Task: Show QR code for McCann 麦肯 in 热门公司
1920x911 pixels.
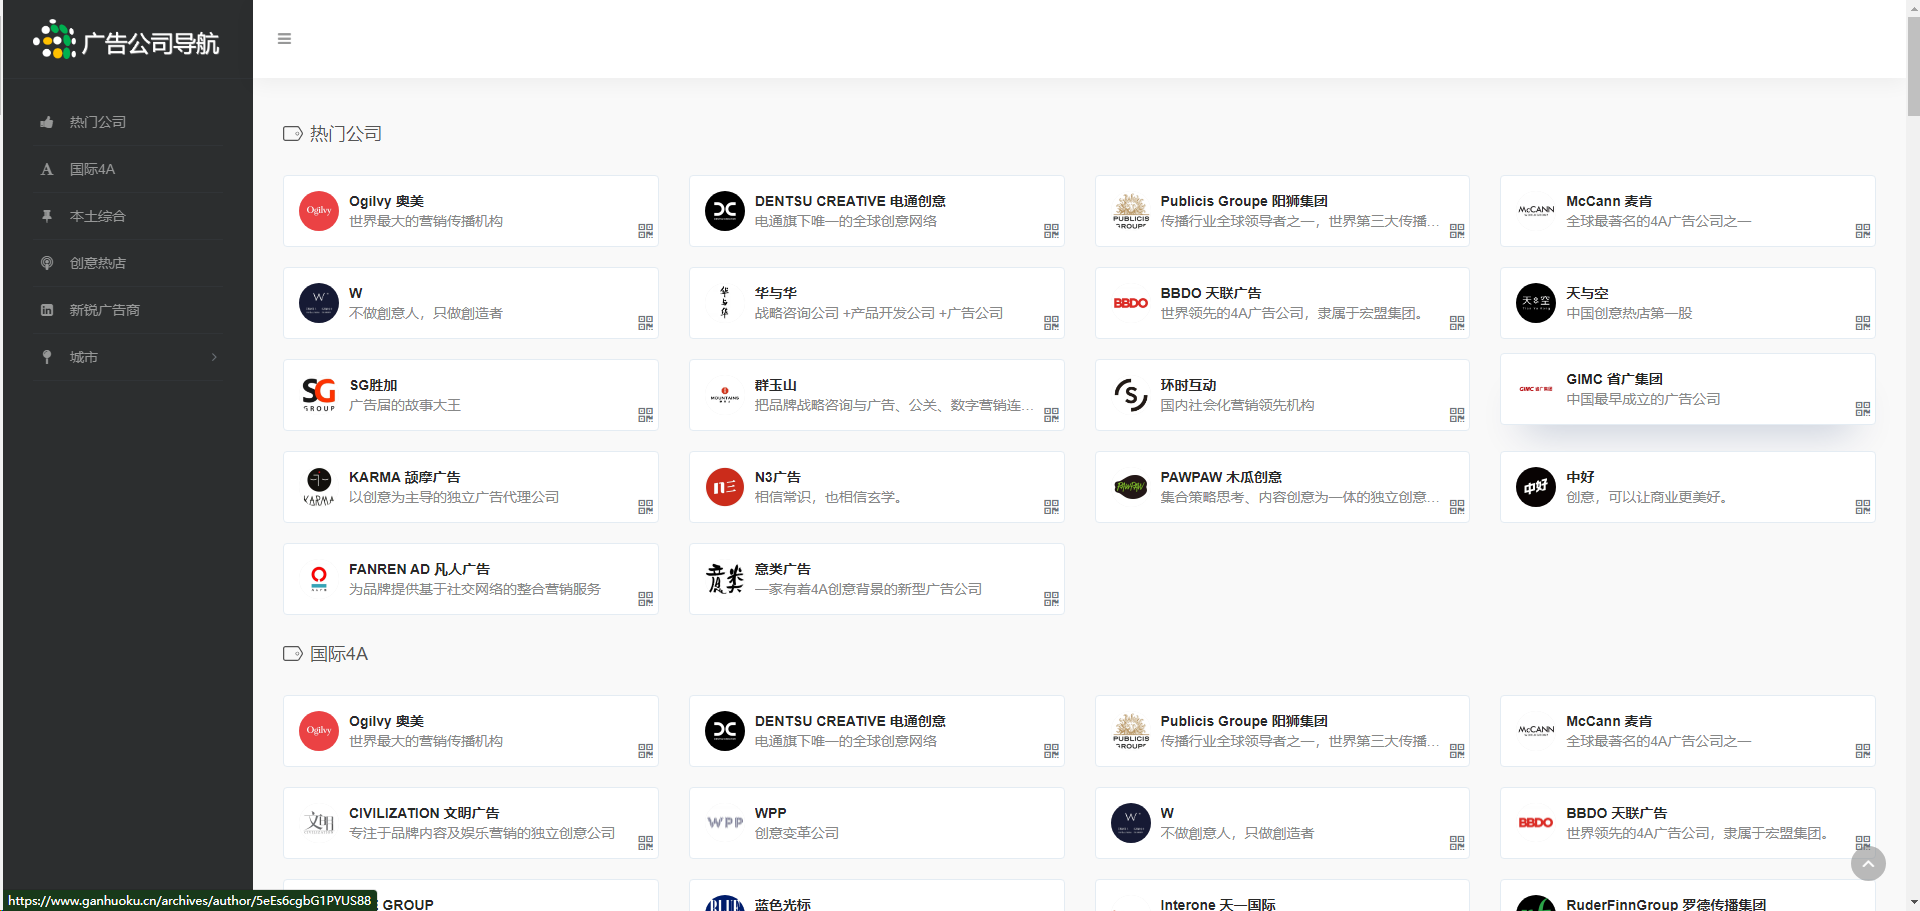Action: pos(1862,231)
